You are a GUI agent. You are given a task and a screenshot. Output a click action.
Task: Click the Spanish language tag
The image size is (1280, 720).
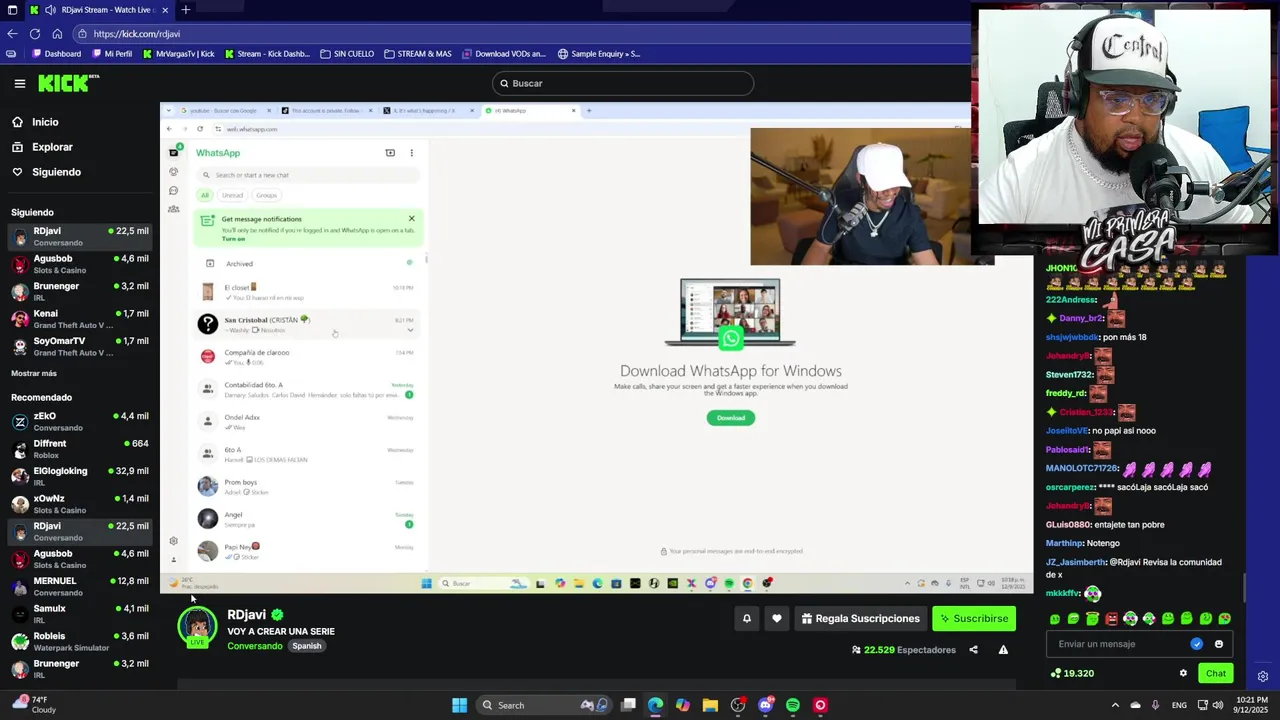tap(307, 646)
